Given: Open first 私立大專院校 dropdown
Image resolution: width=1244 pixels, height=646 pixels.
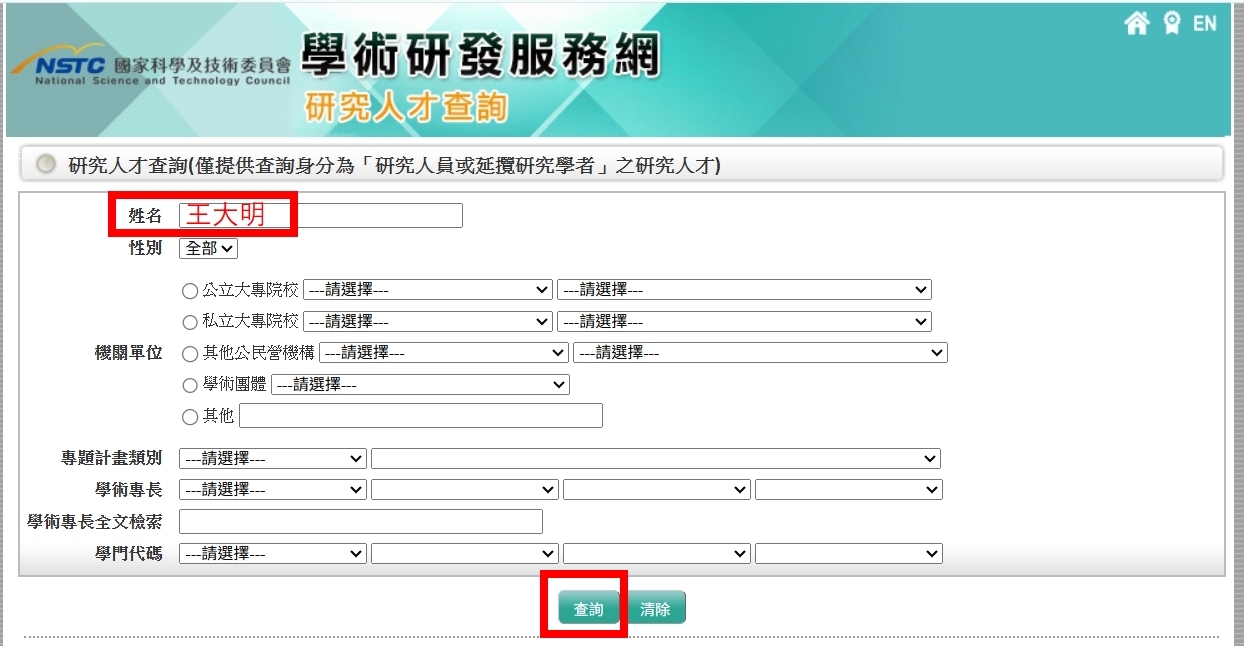Looking at the screenshot, I should pos(428,322).
